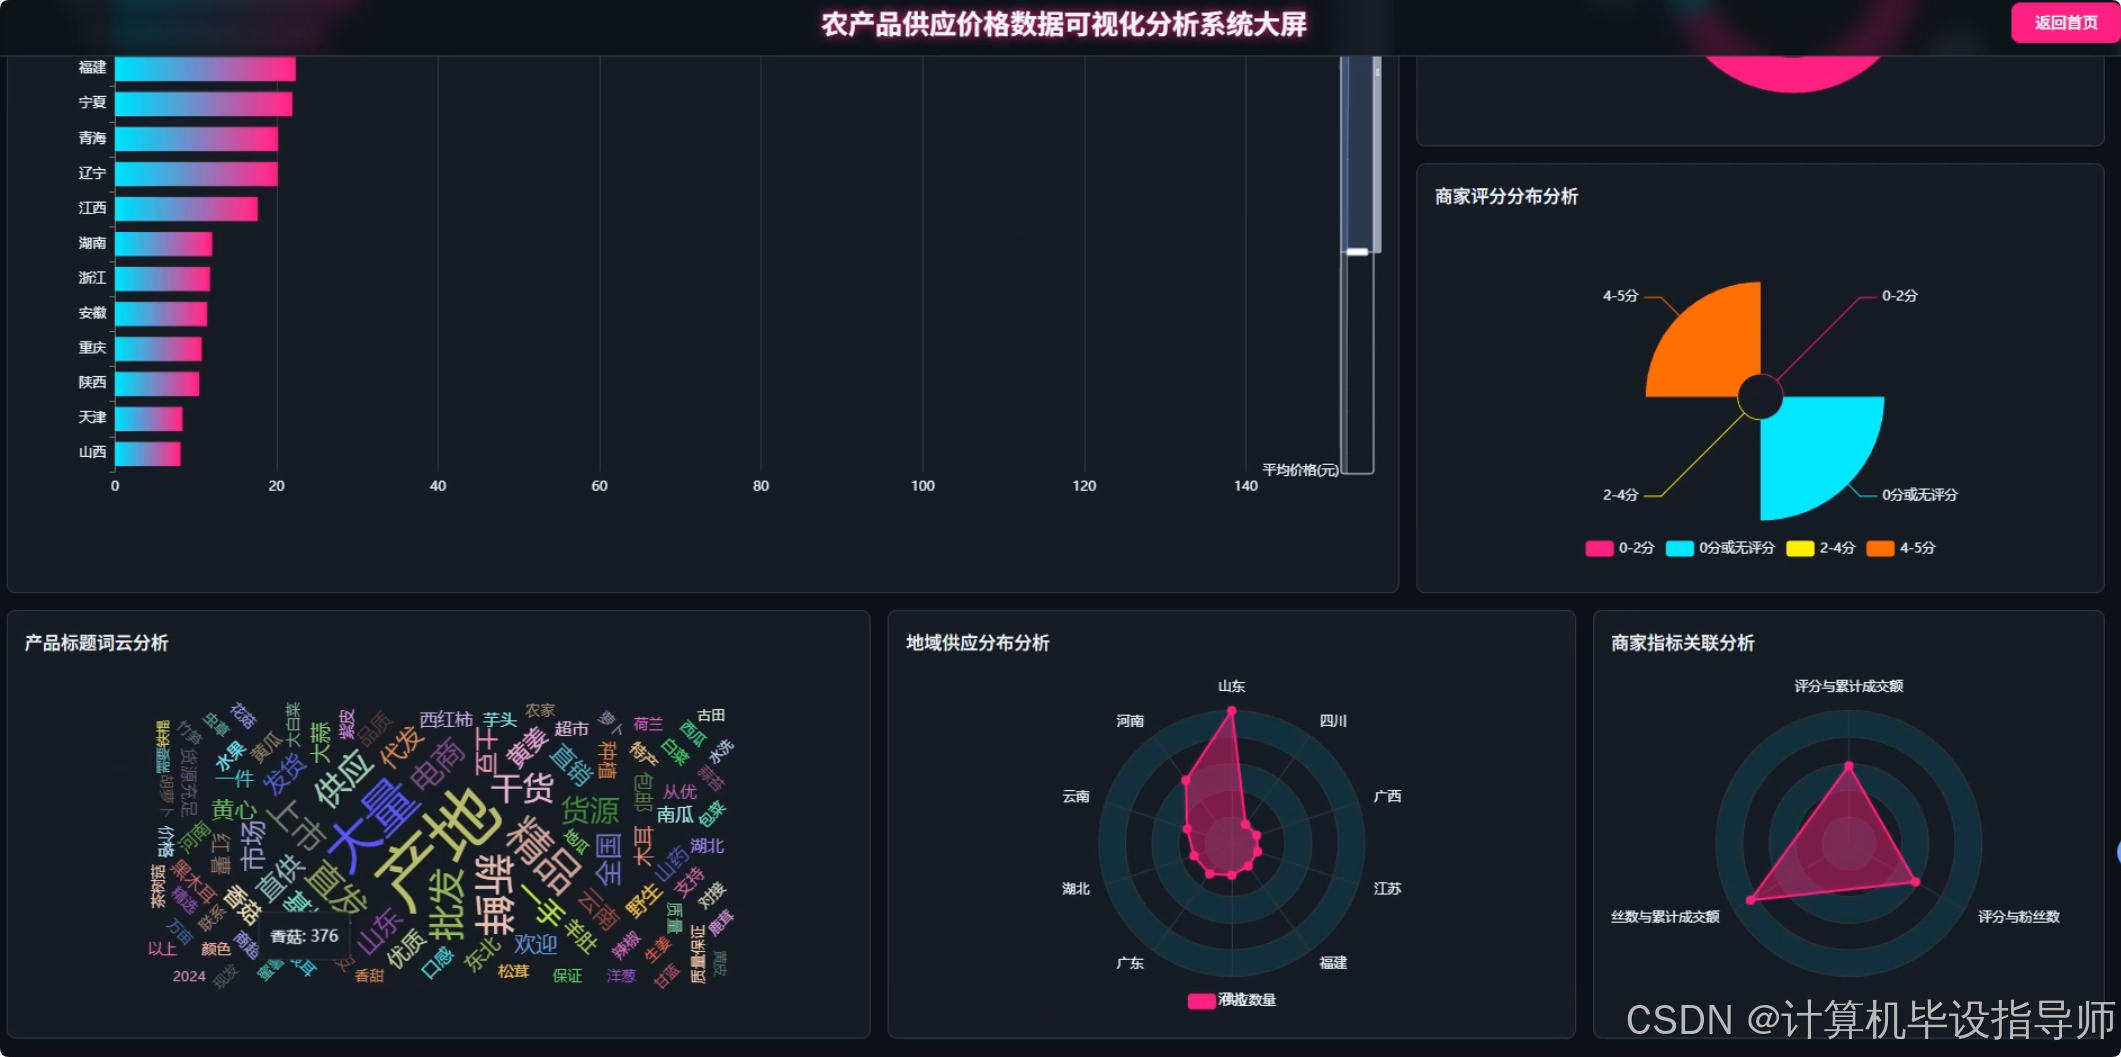Click the 返回首页 button
Screen dimensions: 2121x1057
[x=2065, y=22]
